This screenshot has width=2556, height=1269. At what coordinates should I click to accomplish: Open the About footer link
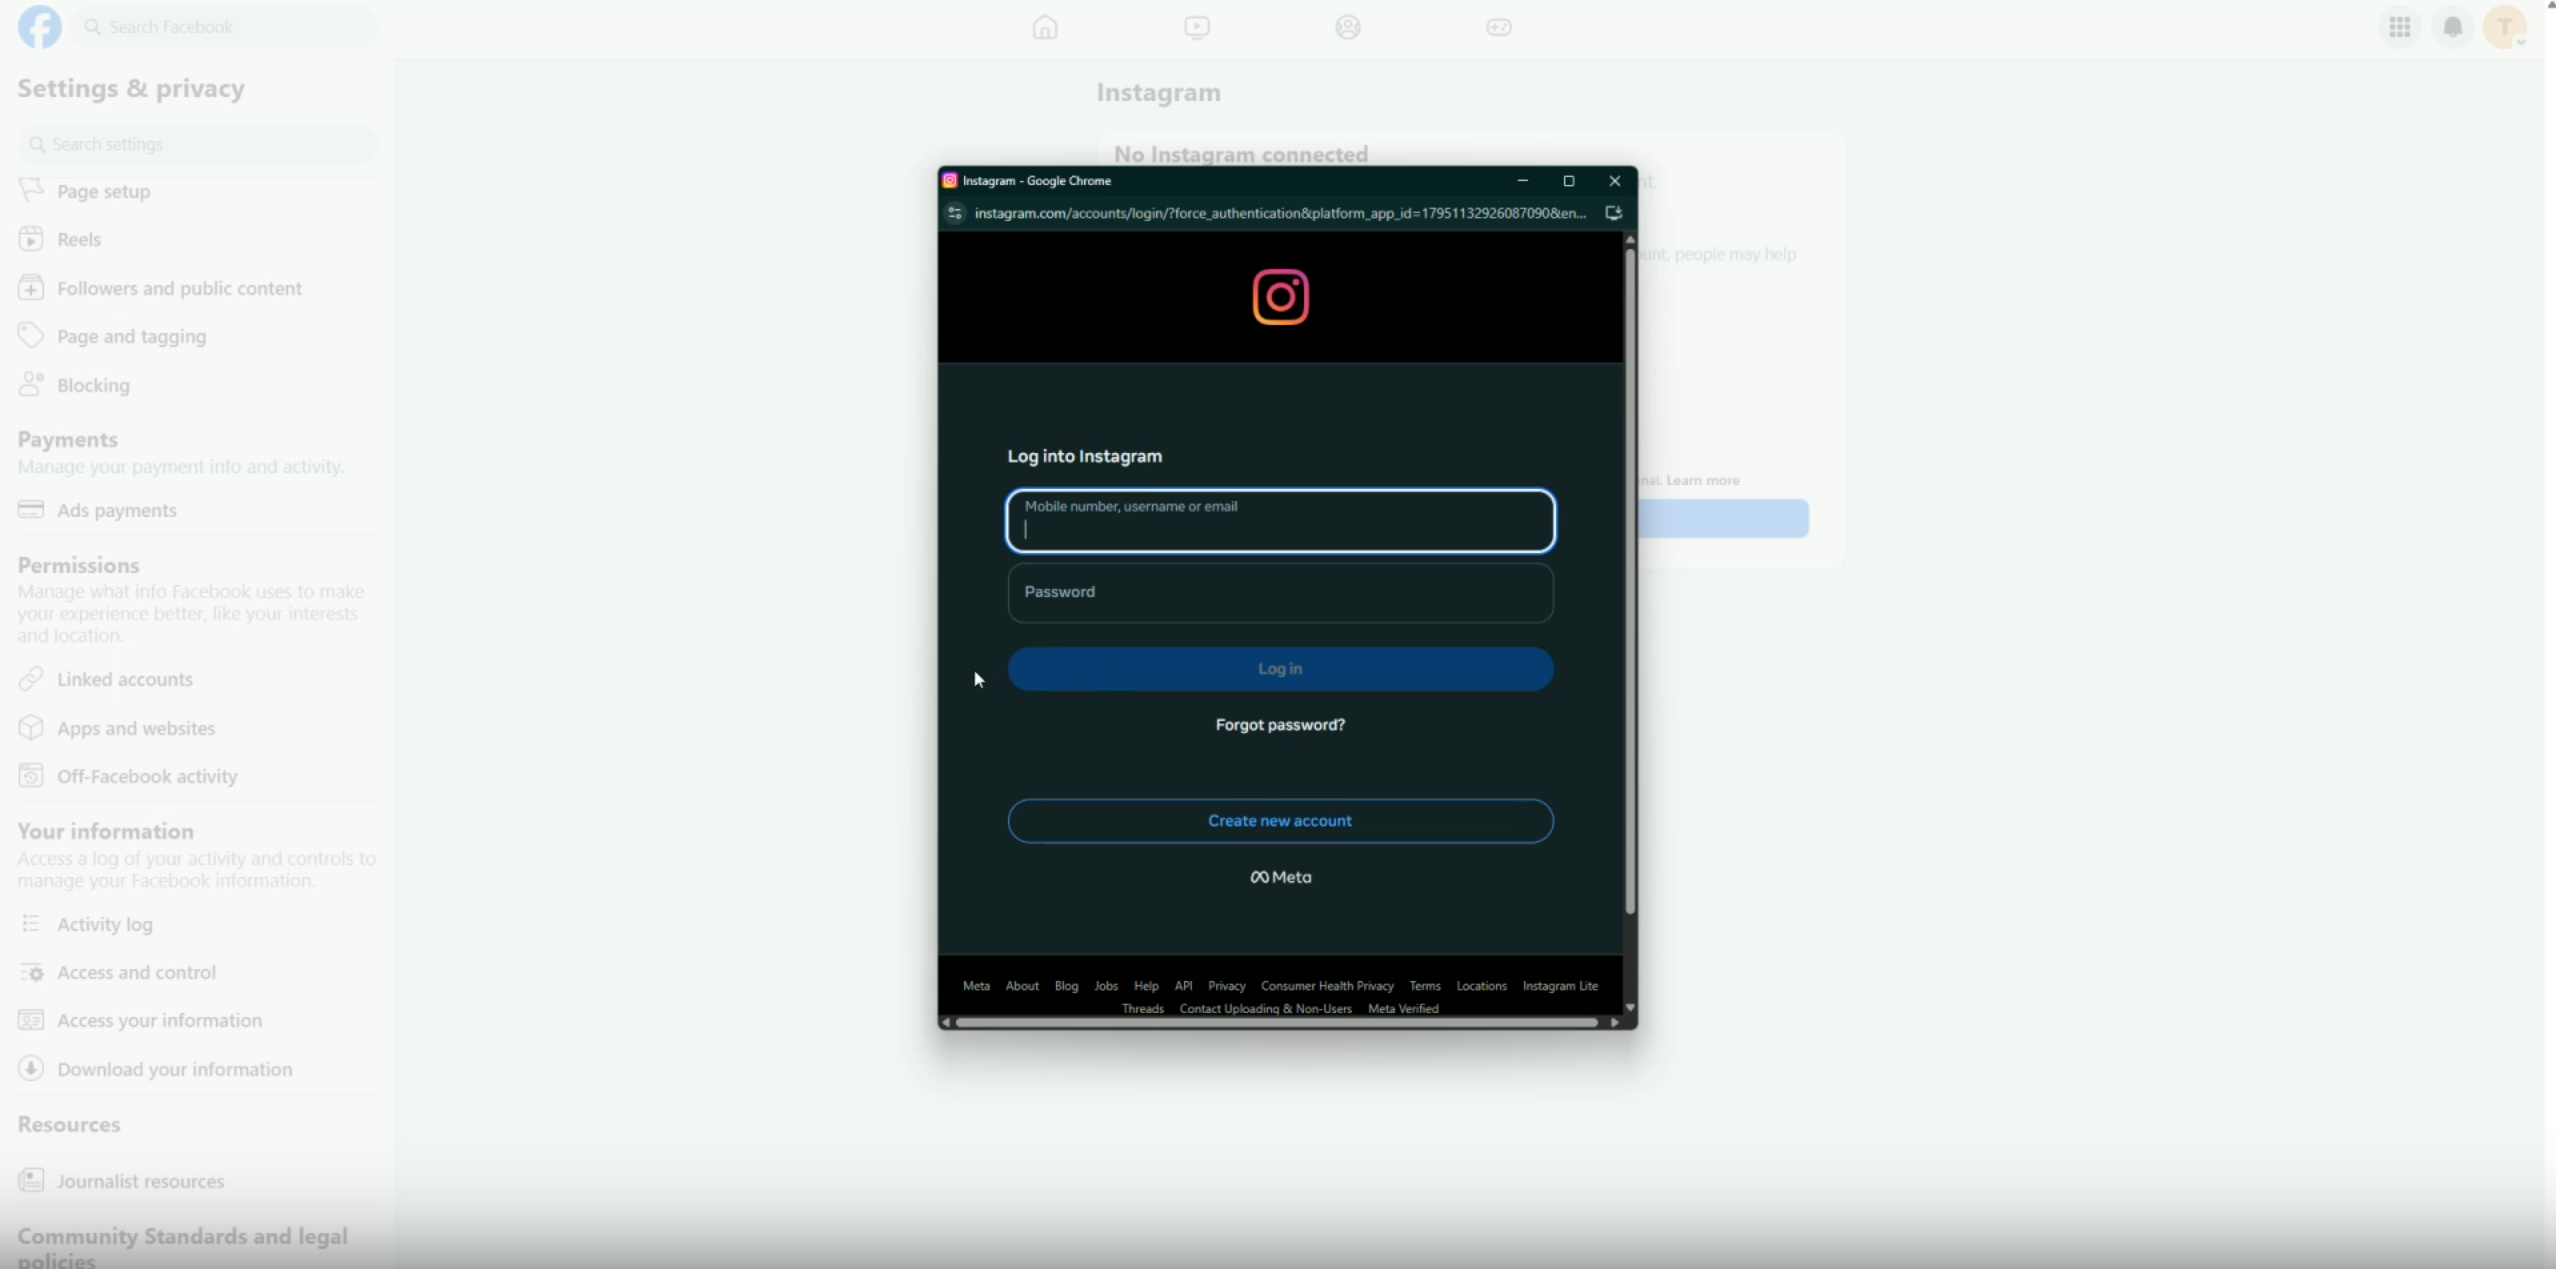(1022, 986)
